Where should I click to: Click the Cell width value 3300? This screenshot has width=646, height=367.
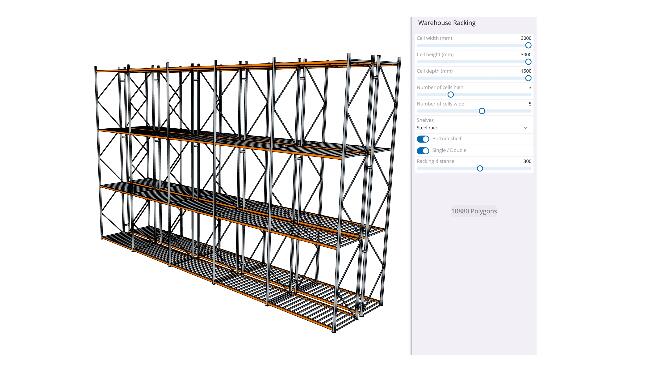[x=526, y=38]
